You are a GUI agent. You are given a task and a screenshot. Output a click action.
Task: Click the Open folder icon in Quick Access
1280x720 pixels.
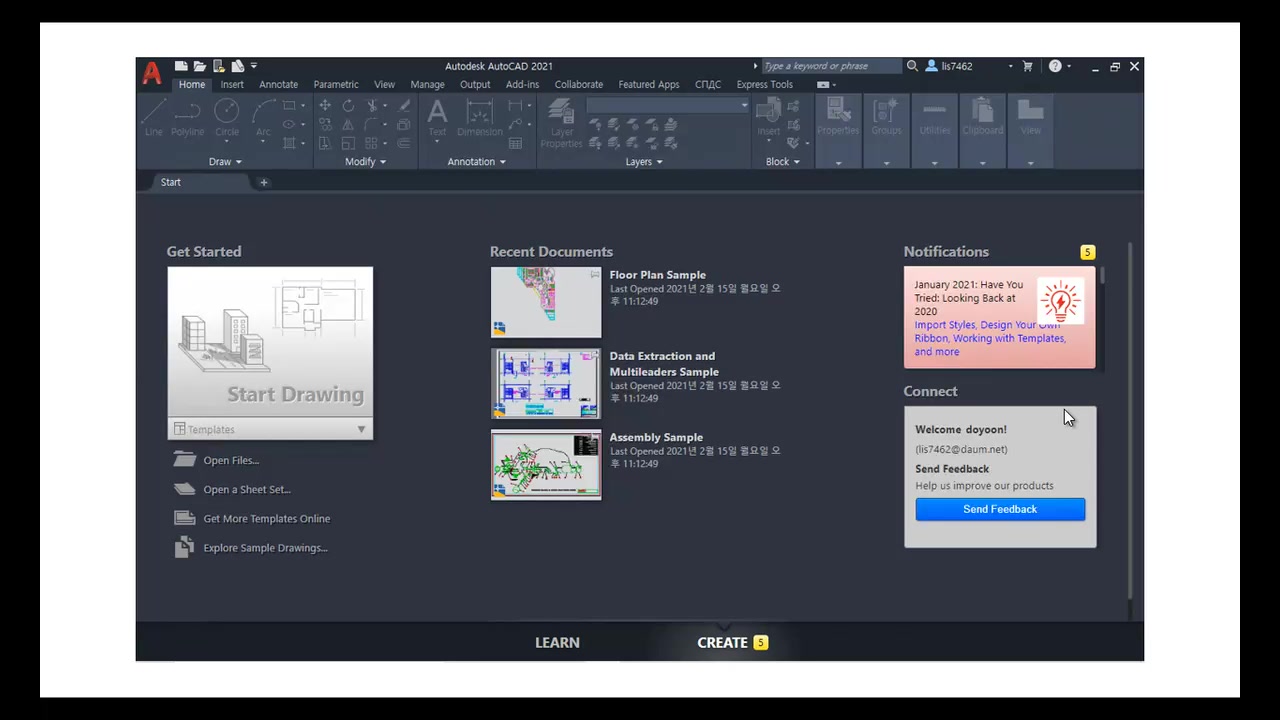click(x=199, y=66)
